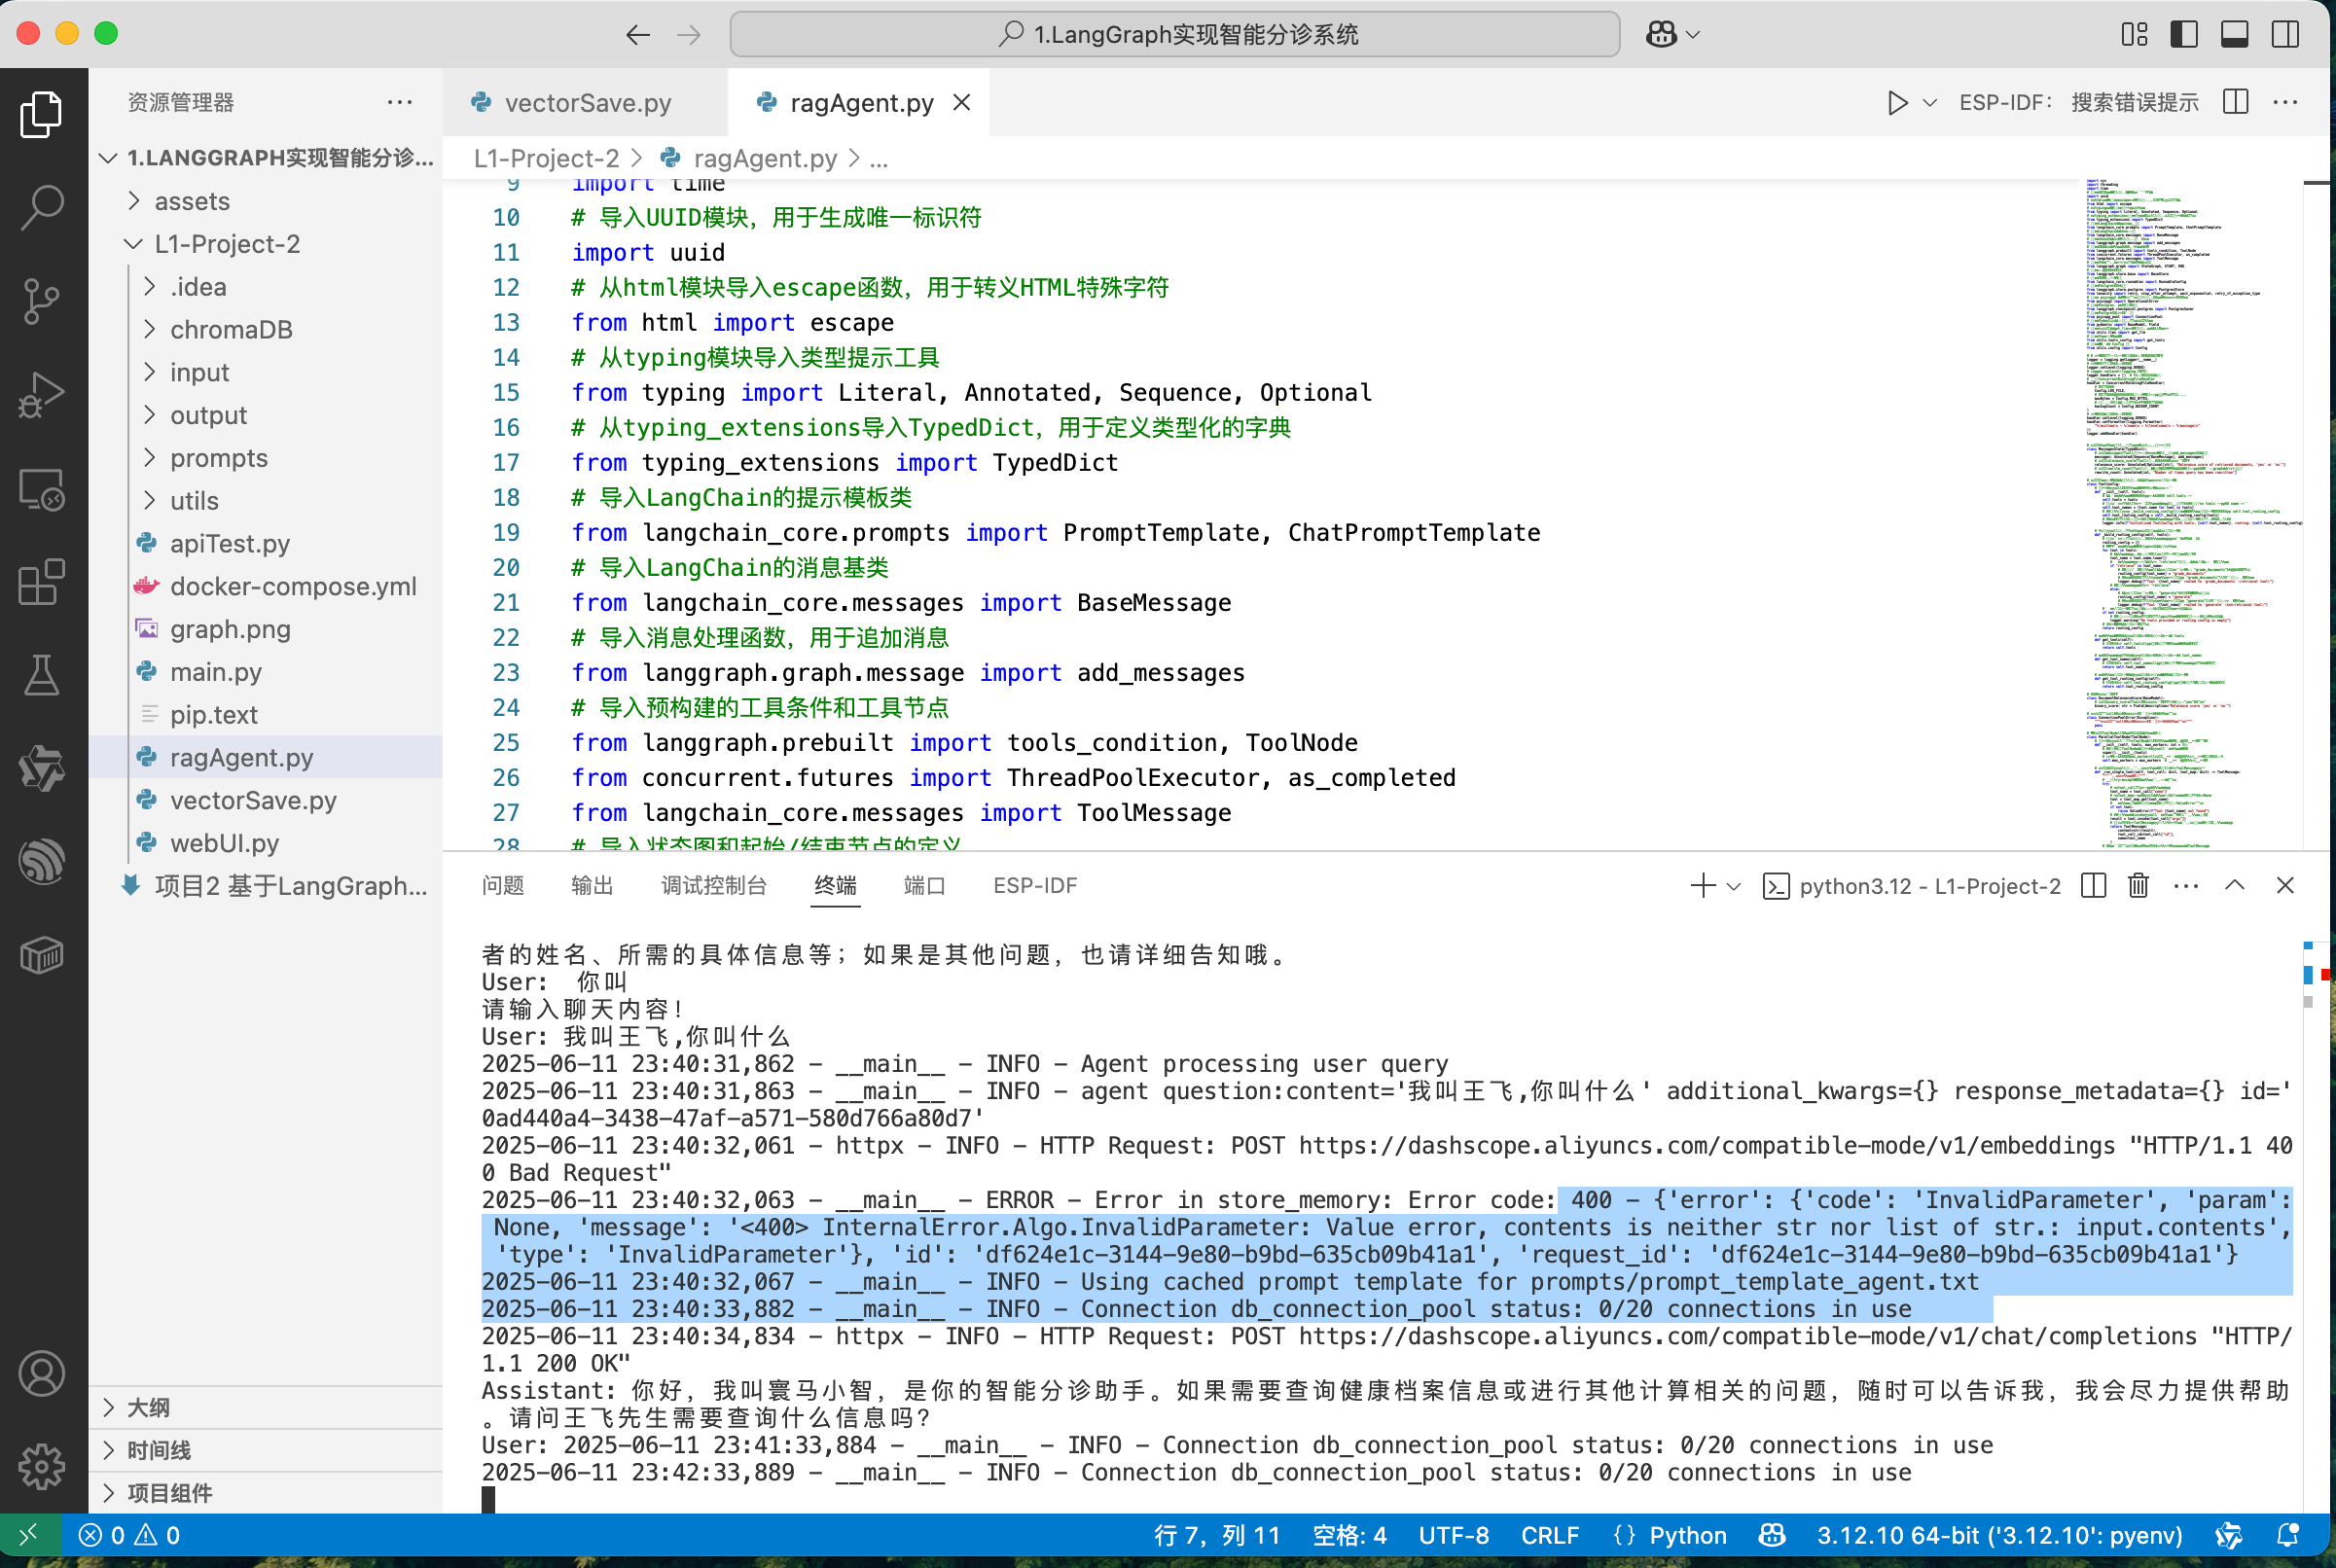The height and width of the screenshot is (1568, 2336).
Task: Open Remote Explorer view
Action: 42,490
